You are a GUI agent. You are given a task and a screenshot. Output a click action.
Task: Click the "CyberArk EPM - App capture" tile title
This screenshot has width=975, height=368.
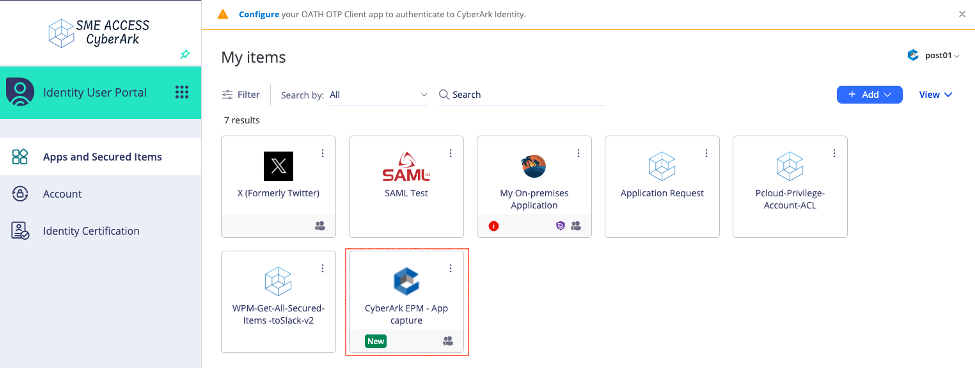pos(406,315)
